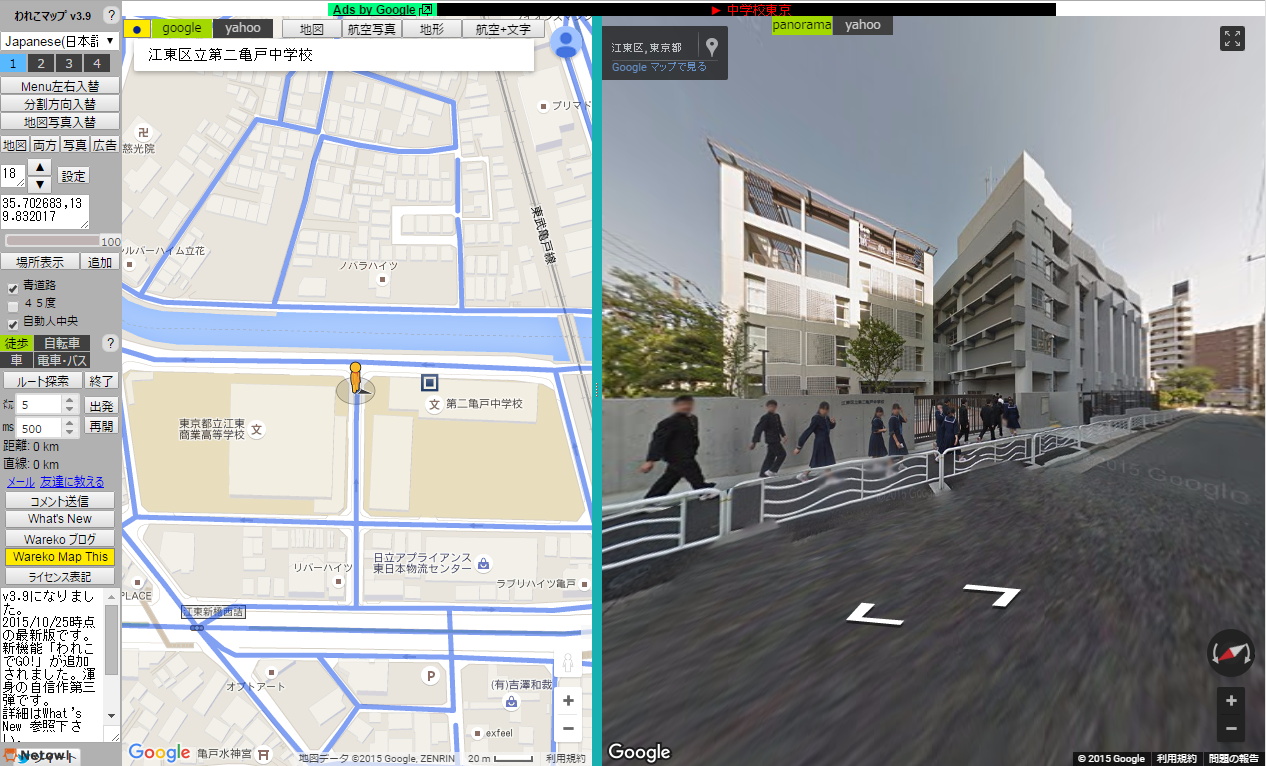Select the yahoo map provider tab

243,28
